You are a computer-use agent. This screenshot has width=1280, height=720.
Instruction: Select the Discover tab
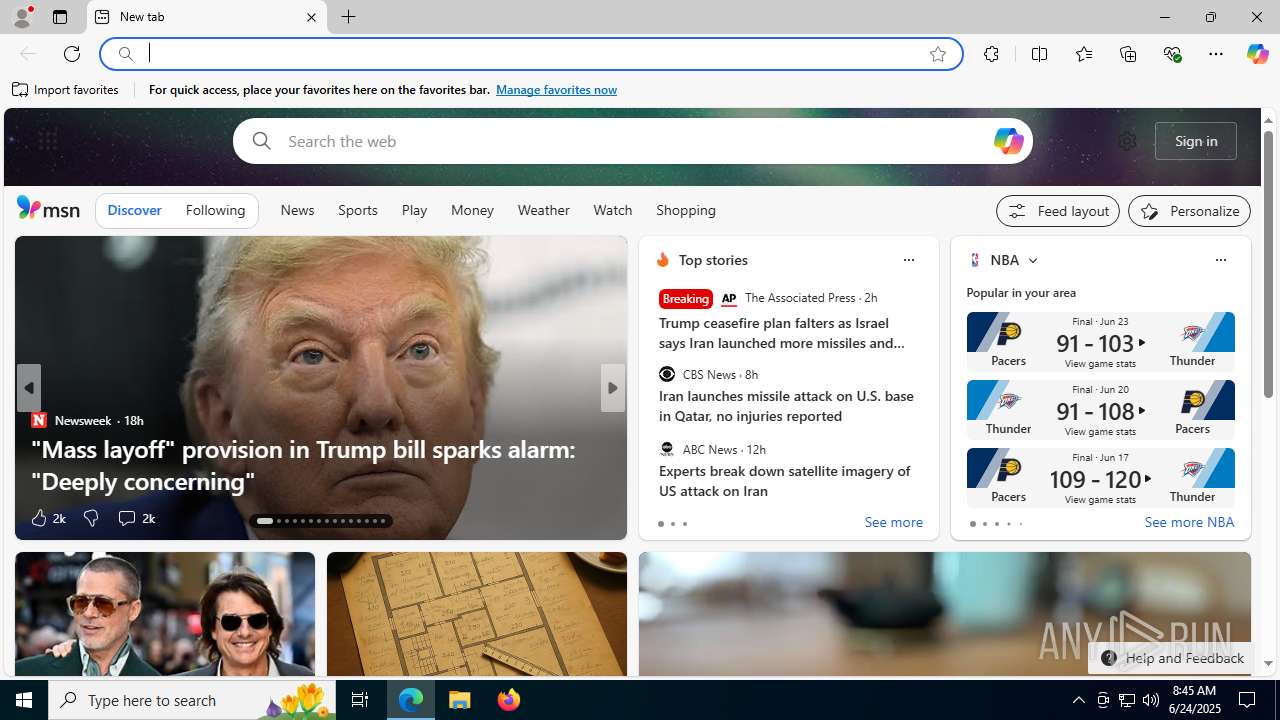pos(134,211)
